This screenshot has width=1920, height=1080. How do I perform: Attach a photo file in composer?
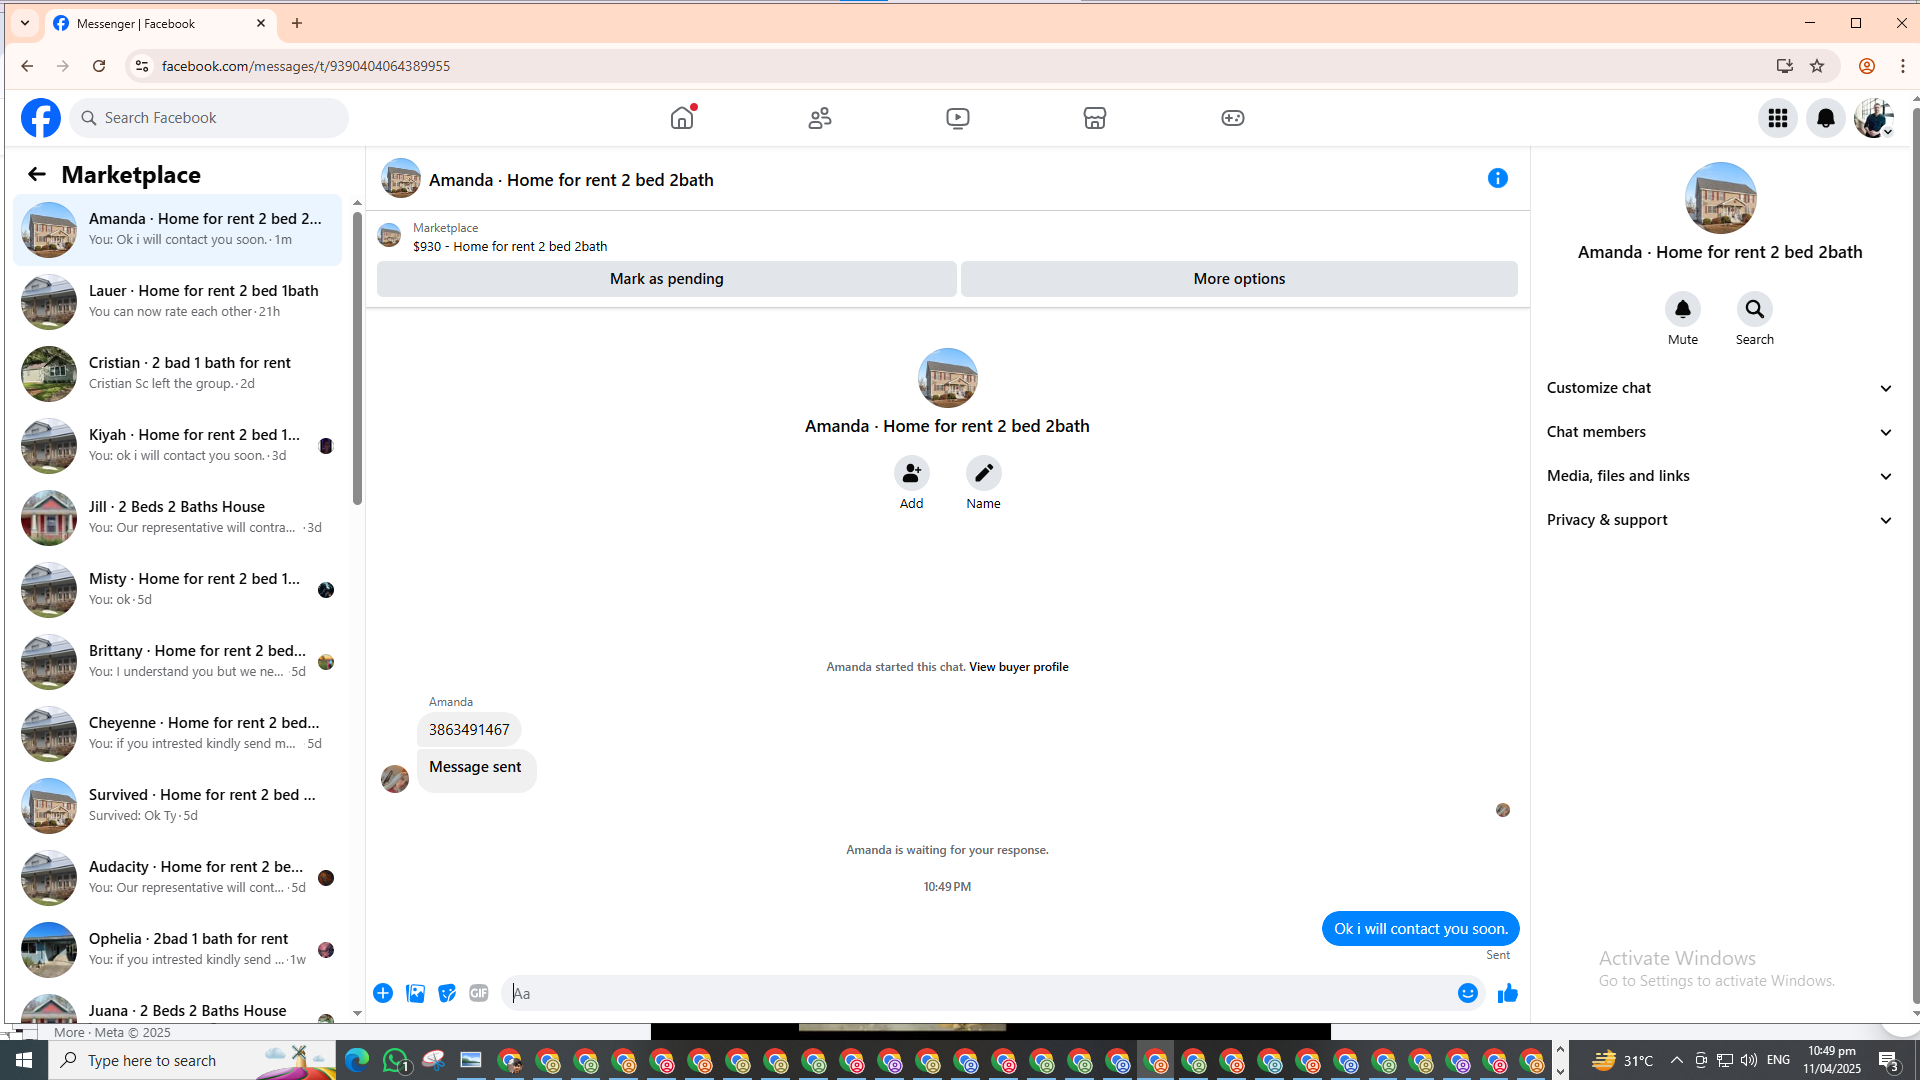click(415, 993)
